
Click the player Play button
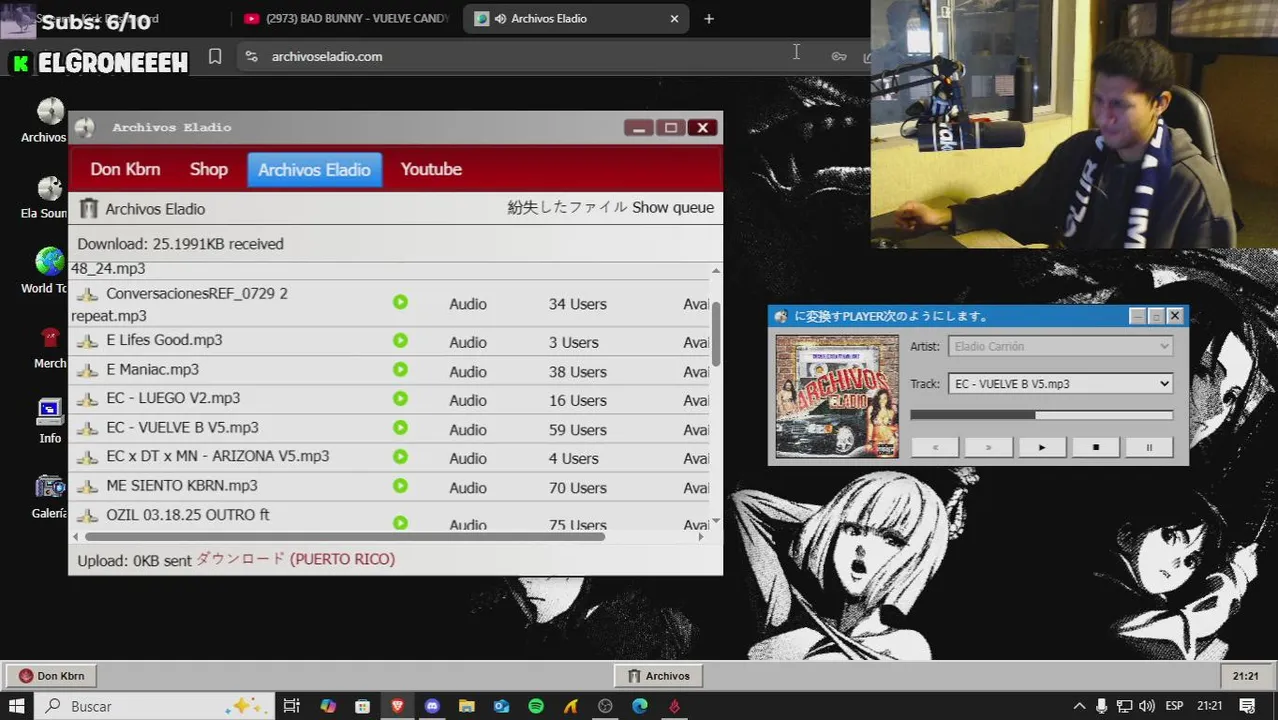click(1042, 447)
